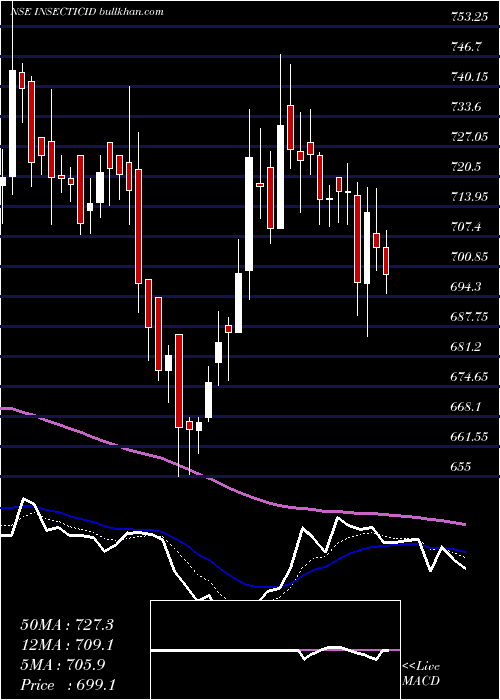500x700 pixels.
Task: Click the <<Live MACD label
Action: pyautogui.click(x=421, y=674)
